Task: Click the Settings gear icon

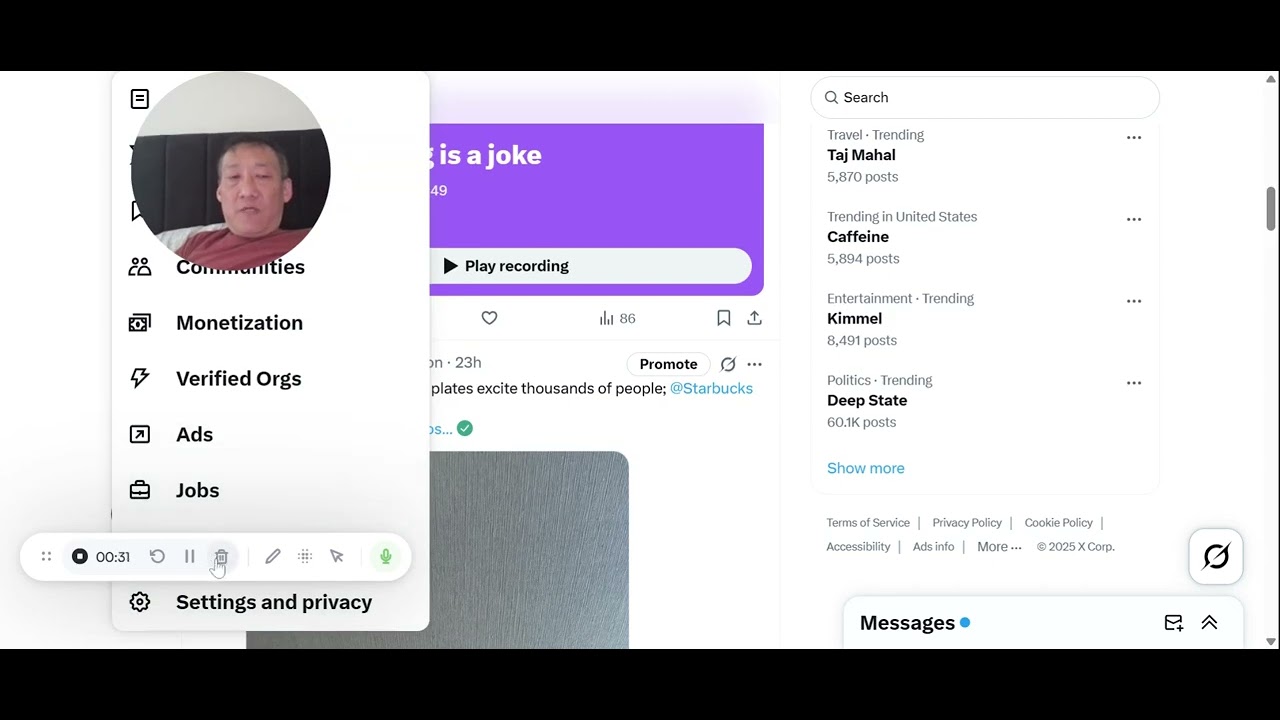Action: [x=140, y=602]
